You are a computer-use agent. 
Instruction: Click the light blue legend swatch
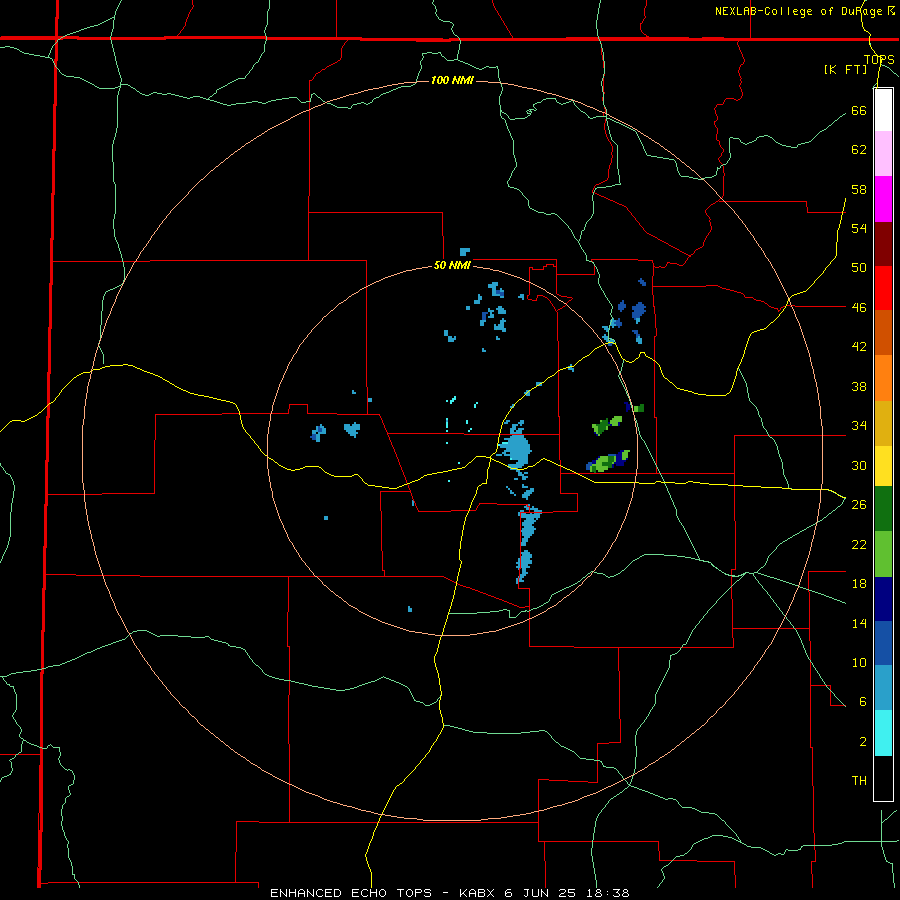tap(883, 688)
